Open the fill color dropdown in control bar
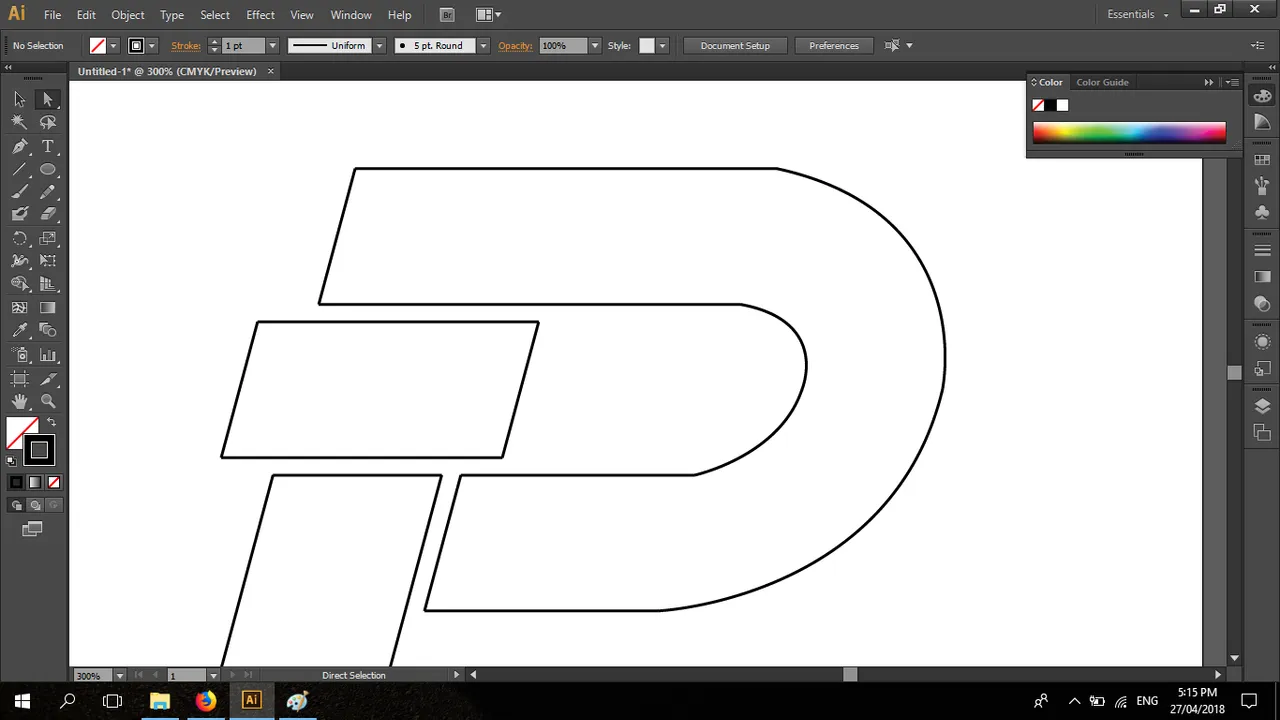Viewport: 1280px width, 720px height. coord(113,46)
